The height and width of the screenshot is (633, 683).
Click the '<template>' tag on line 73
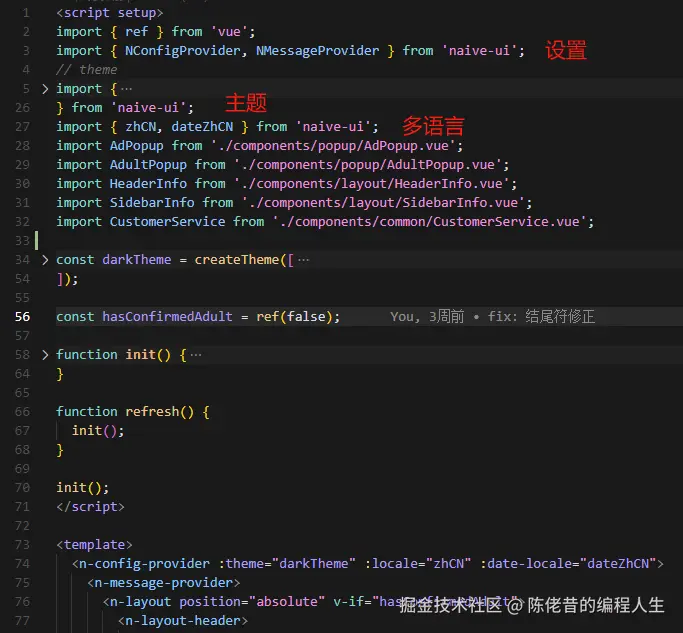(x=95, y=545)
